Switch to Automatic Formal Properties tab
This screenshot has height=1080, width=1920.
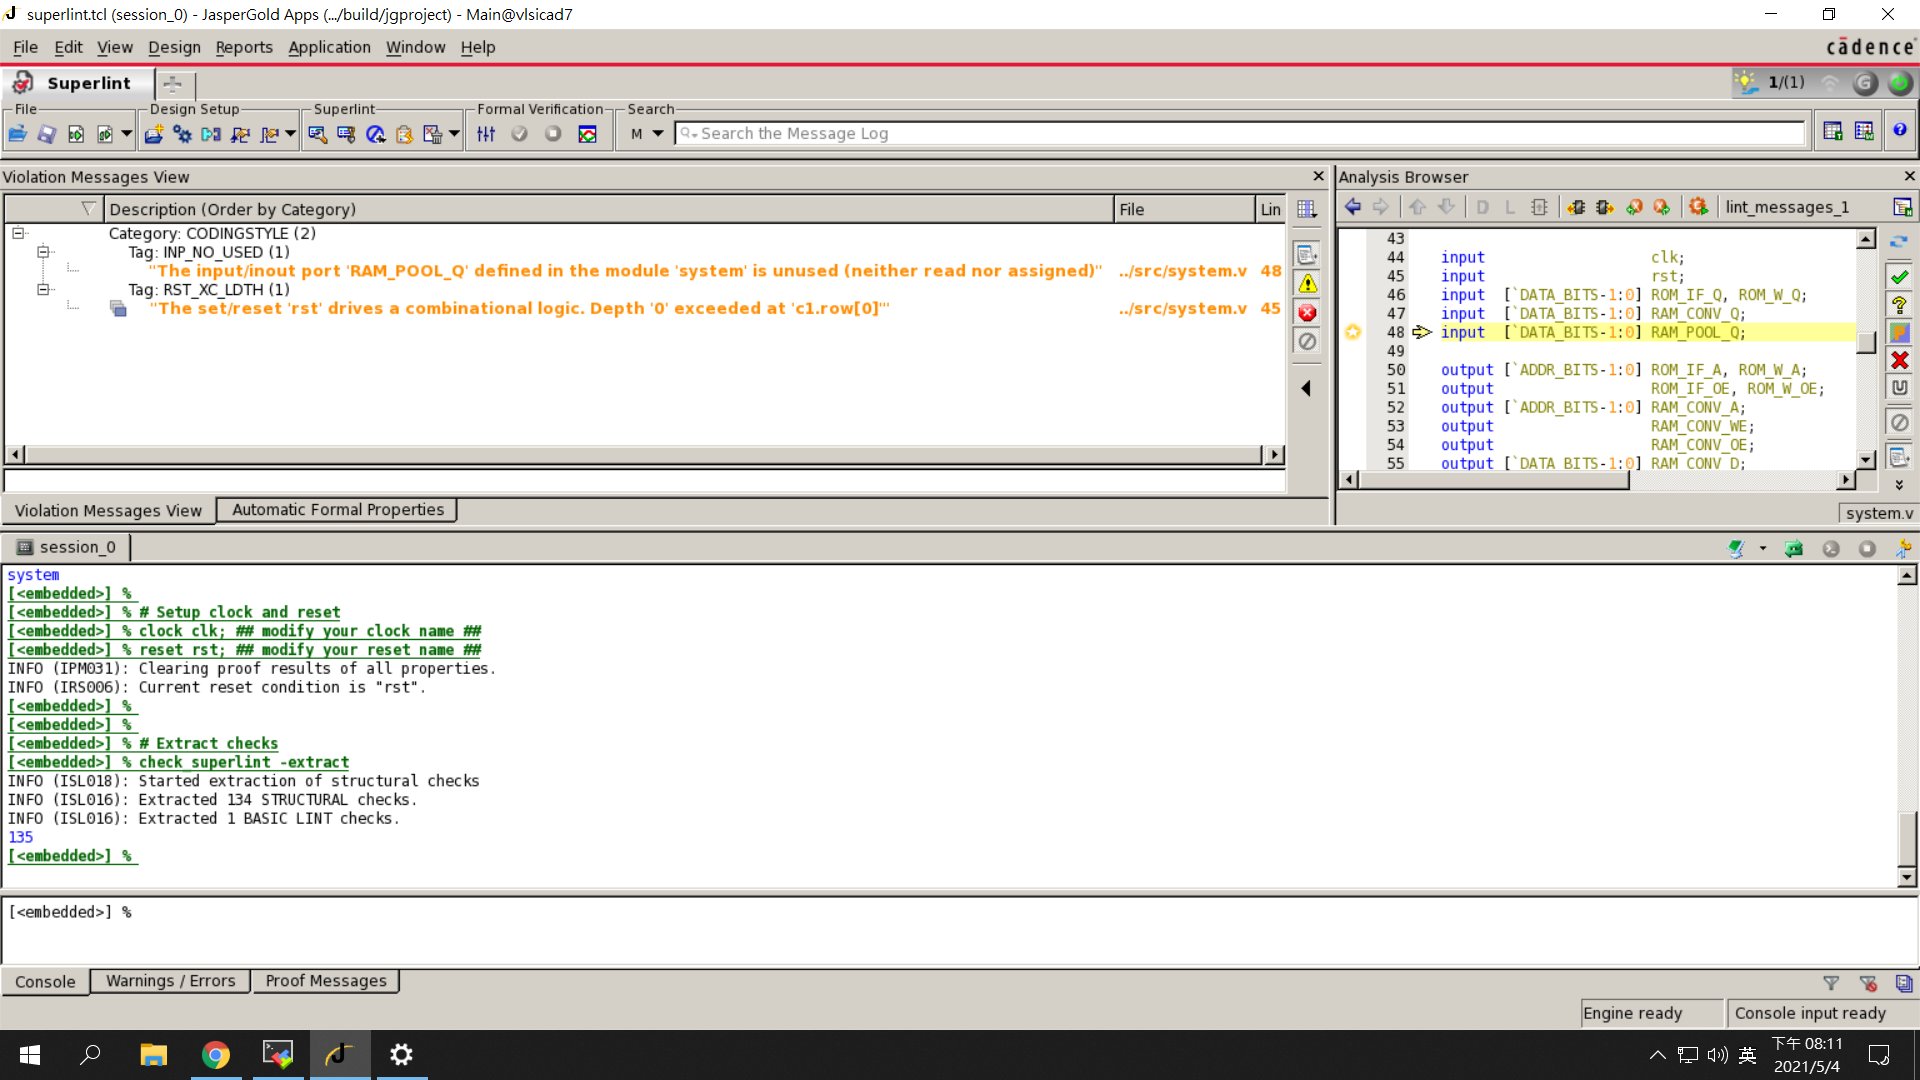pos(337,510)
